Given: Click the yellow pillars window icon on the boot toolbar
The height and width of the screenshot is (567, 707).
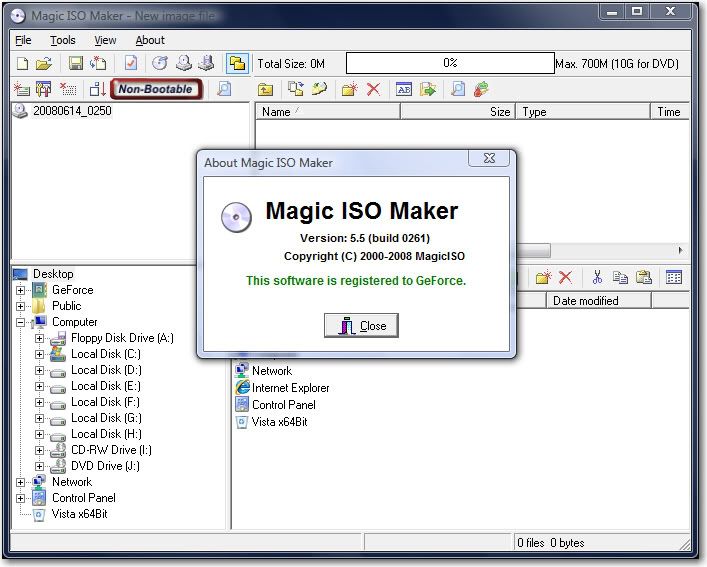Looking at the screenshot, I should (43, 89).
